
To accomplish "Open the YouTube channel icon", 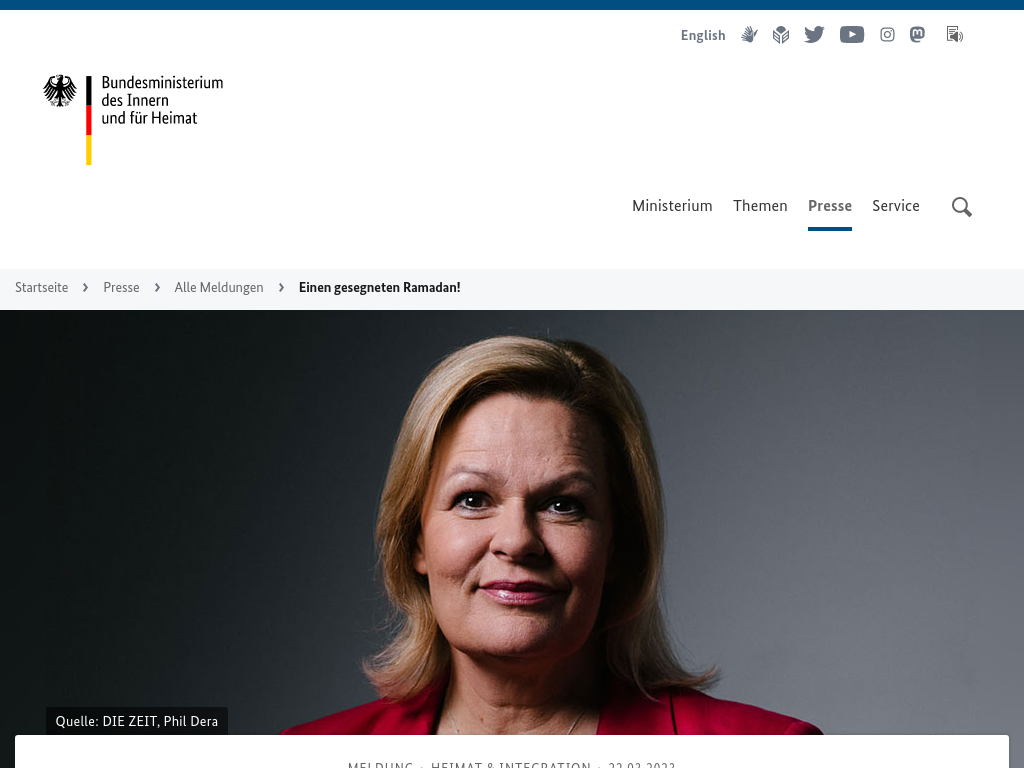I will 852,35.
